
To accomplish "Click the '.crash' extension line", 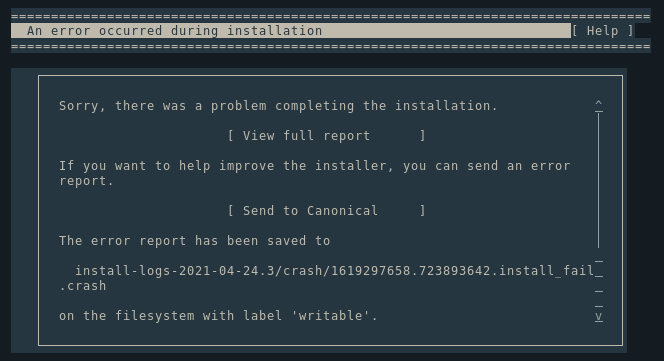I will pos(83,286).
